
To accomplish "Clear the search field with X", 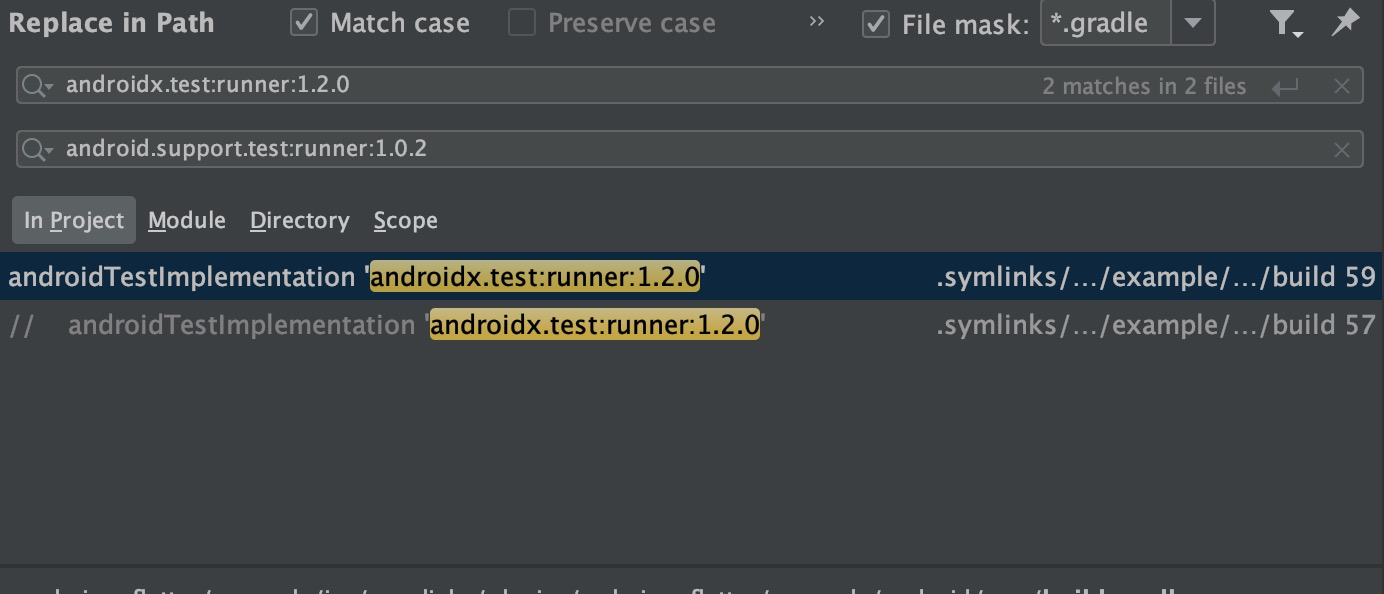I will (1342, 86).
